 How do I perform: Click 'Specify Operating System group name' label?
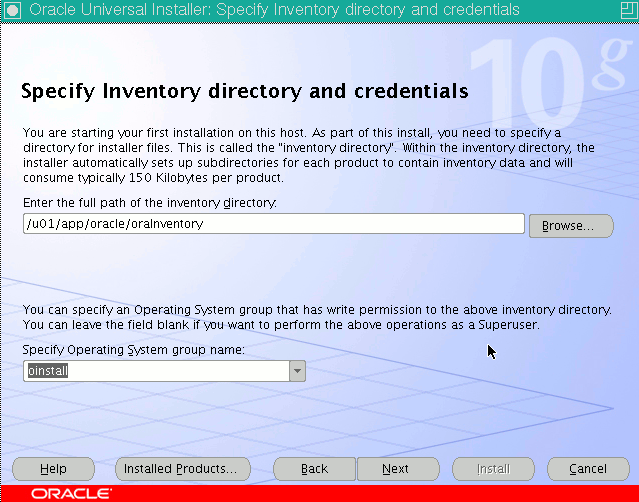coord(134,350)
